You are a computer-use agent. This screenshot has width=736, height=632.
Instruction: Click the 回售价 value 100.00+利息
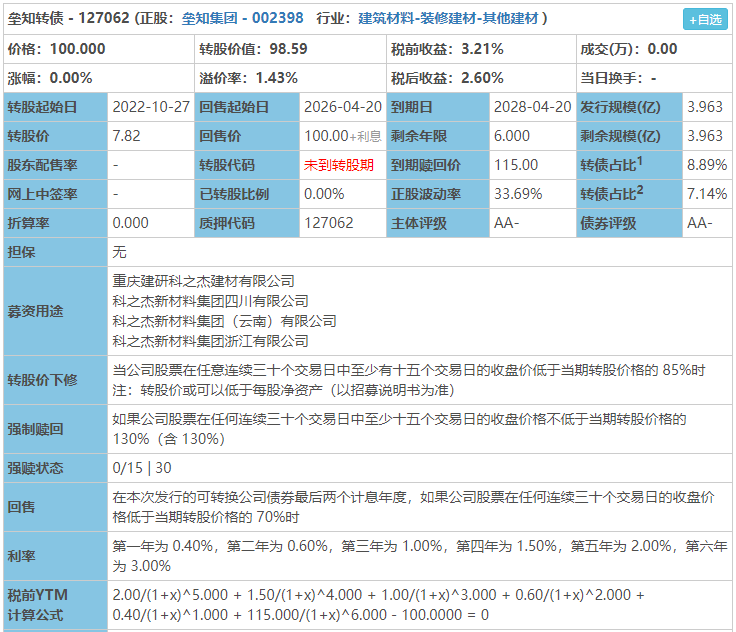(x=343, y=136)
